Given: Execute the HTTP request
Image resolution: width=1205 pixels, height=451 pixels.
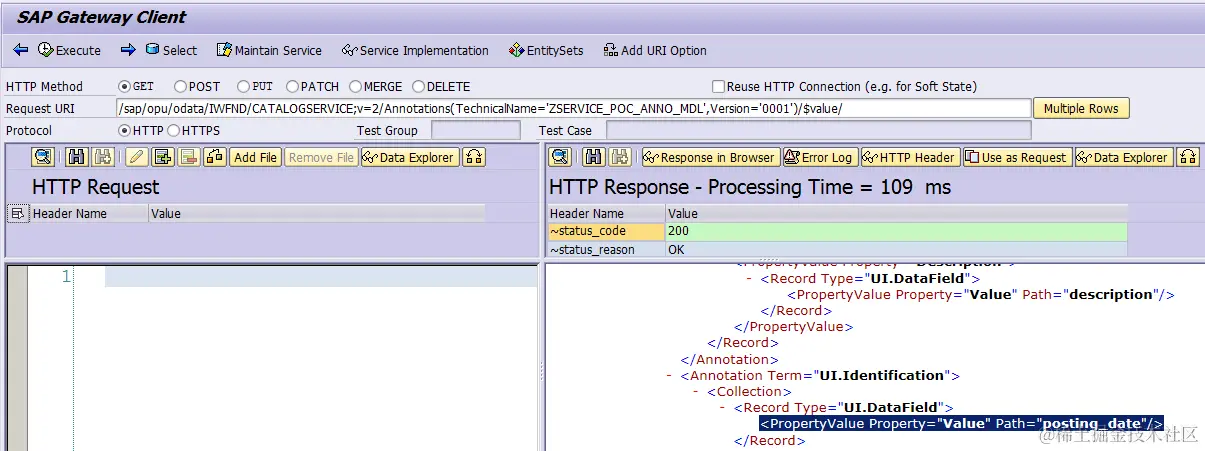Looking at the screenshot, I should (70, 50).
